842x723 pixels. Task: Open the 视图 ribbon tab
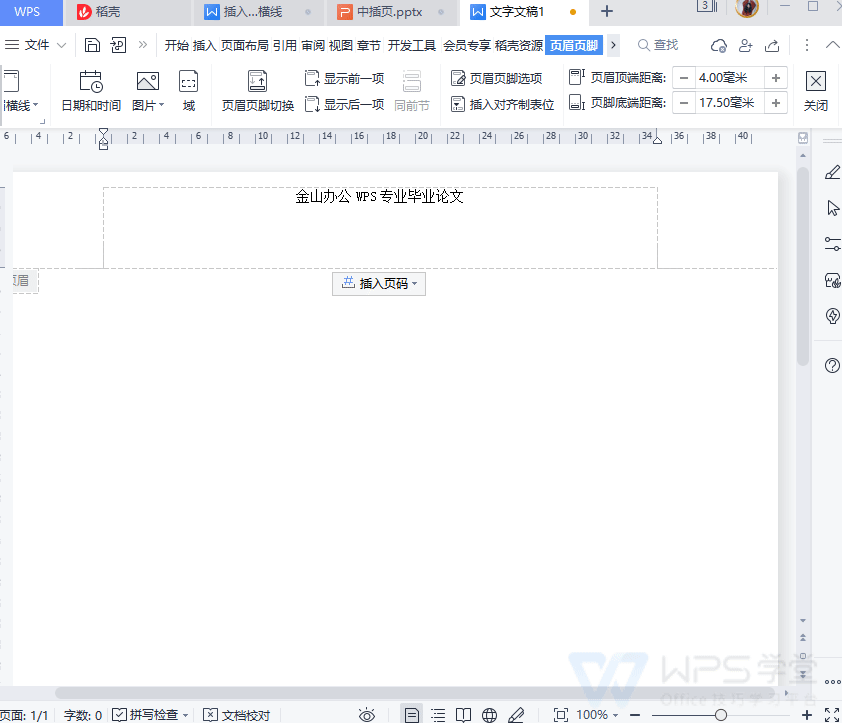[x=340, y=46]
